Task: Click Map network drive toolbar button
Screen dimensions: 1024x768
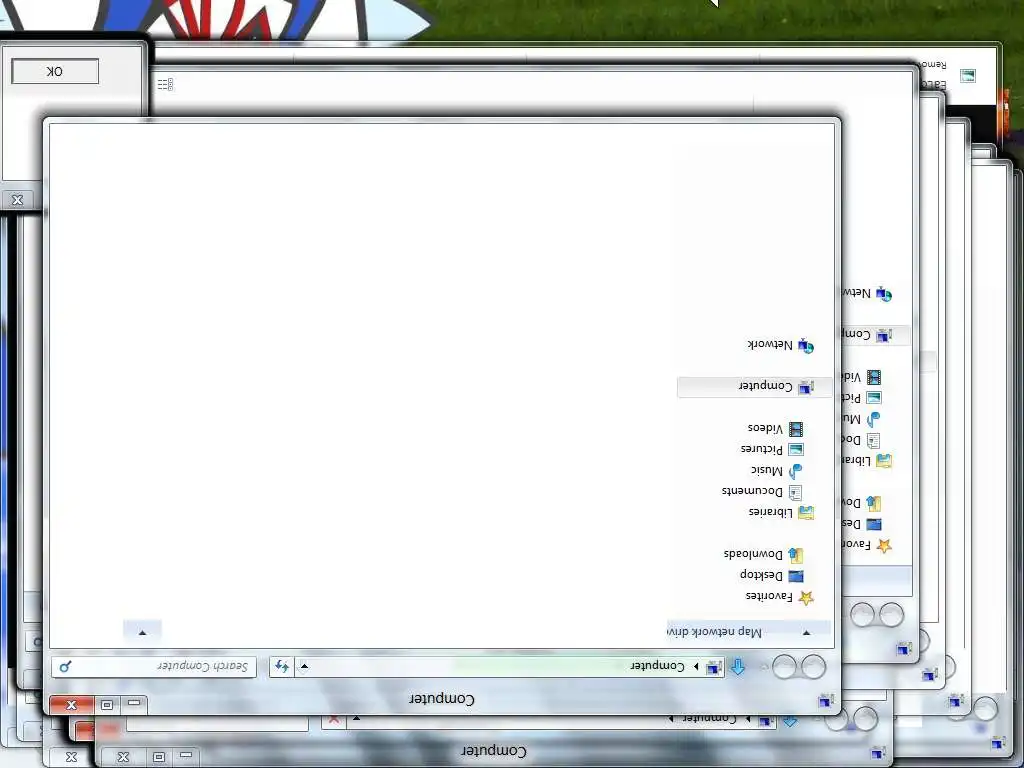Action: click(x=714, y=632)
